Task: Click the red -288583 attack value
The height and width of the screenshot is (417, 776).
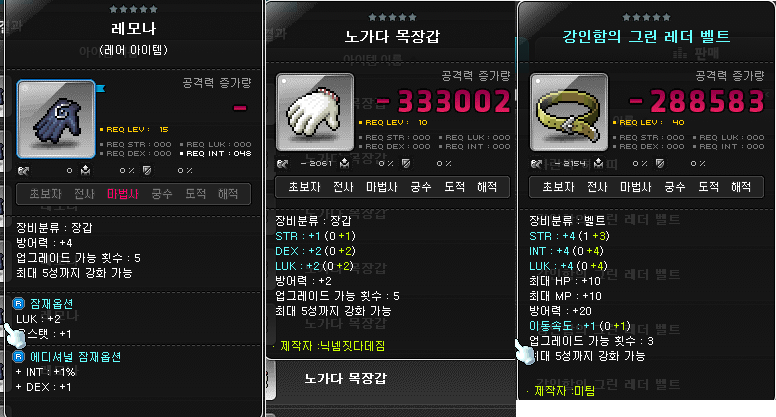Action: coord(697,101)
